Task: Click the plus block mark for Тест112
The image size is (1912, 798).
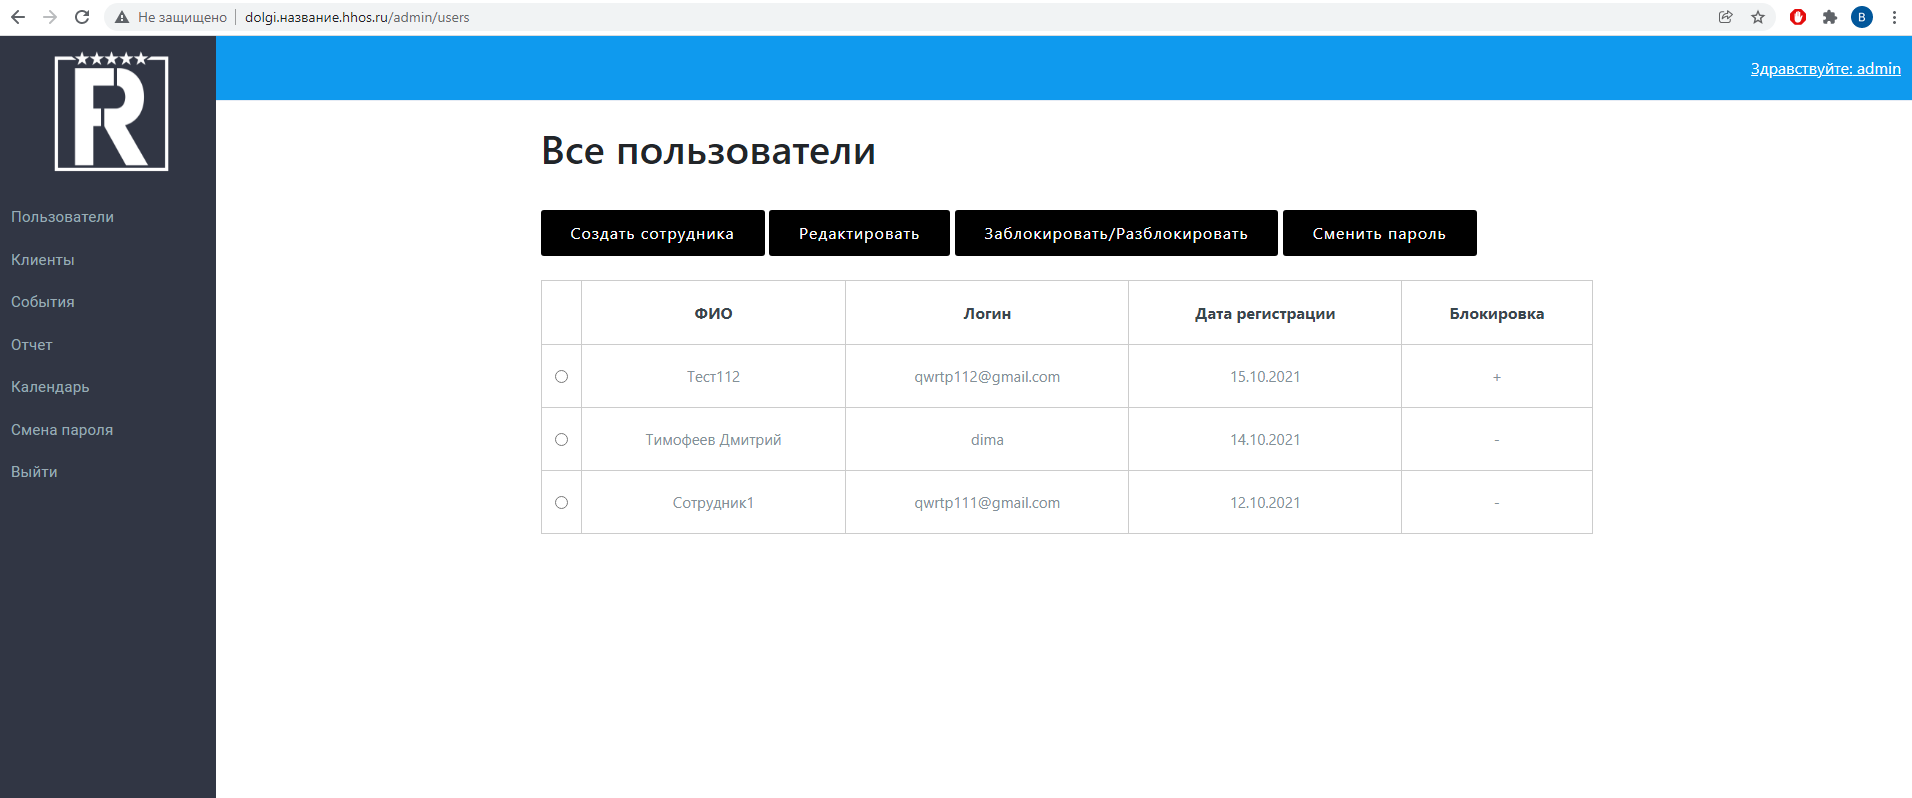Action: pyautogui.click(x=1497, y=377)
